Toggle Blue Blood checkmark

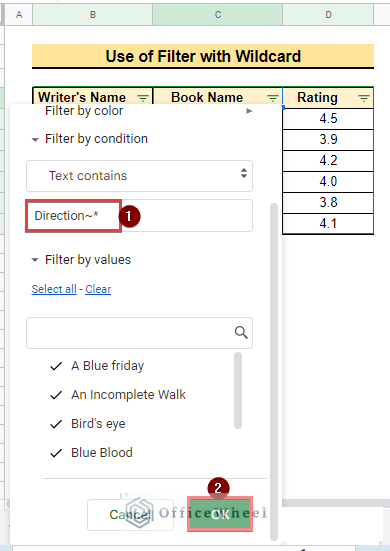tap(56, 453)
